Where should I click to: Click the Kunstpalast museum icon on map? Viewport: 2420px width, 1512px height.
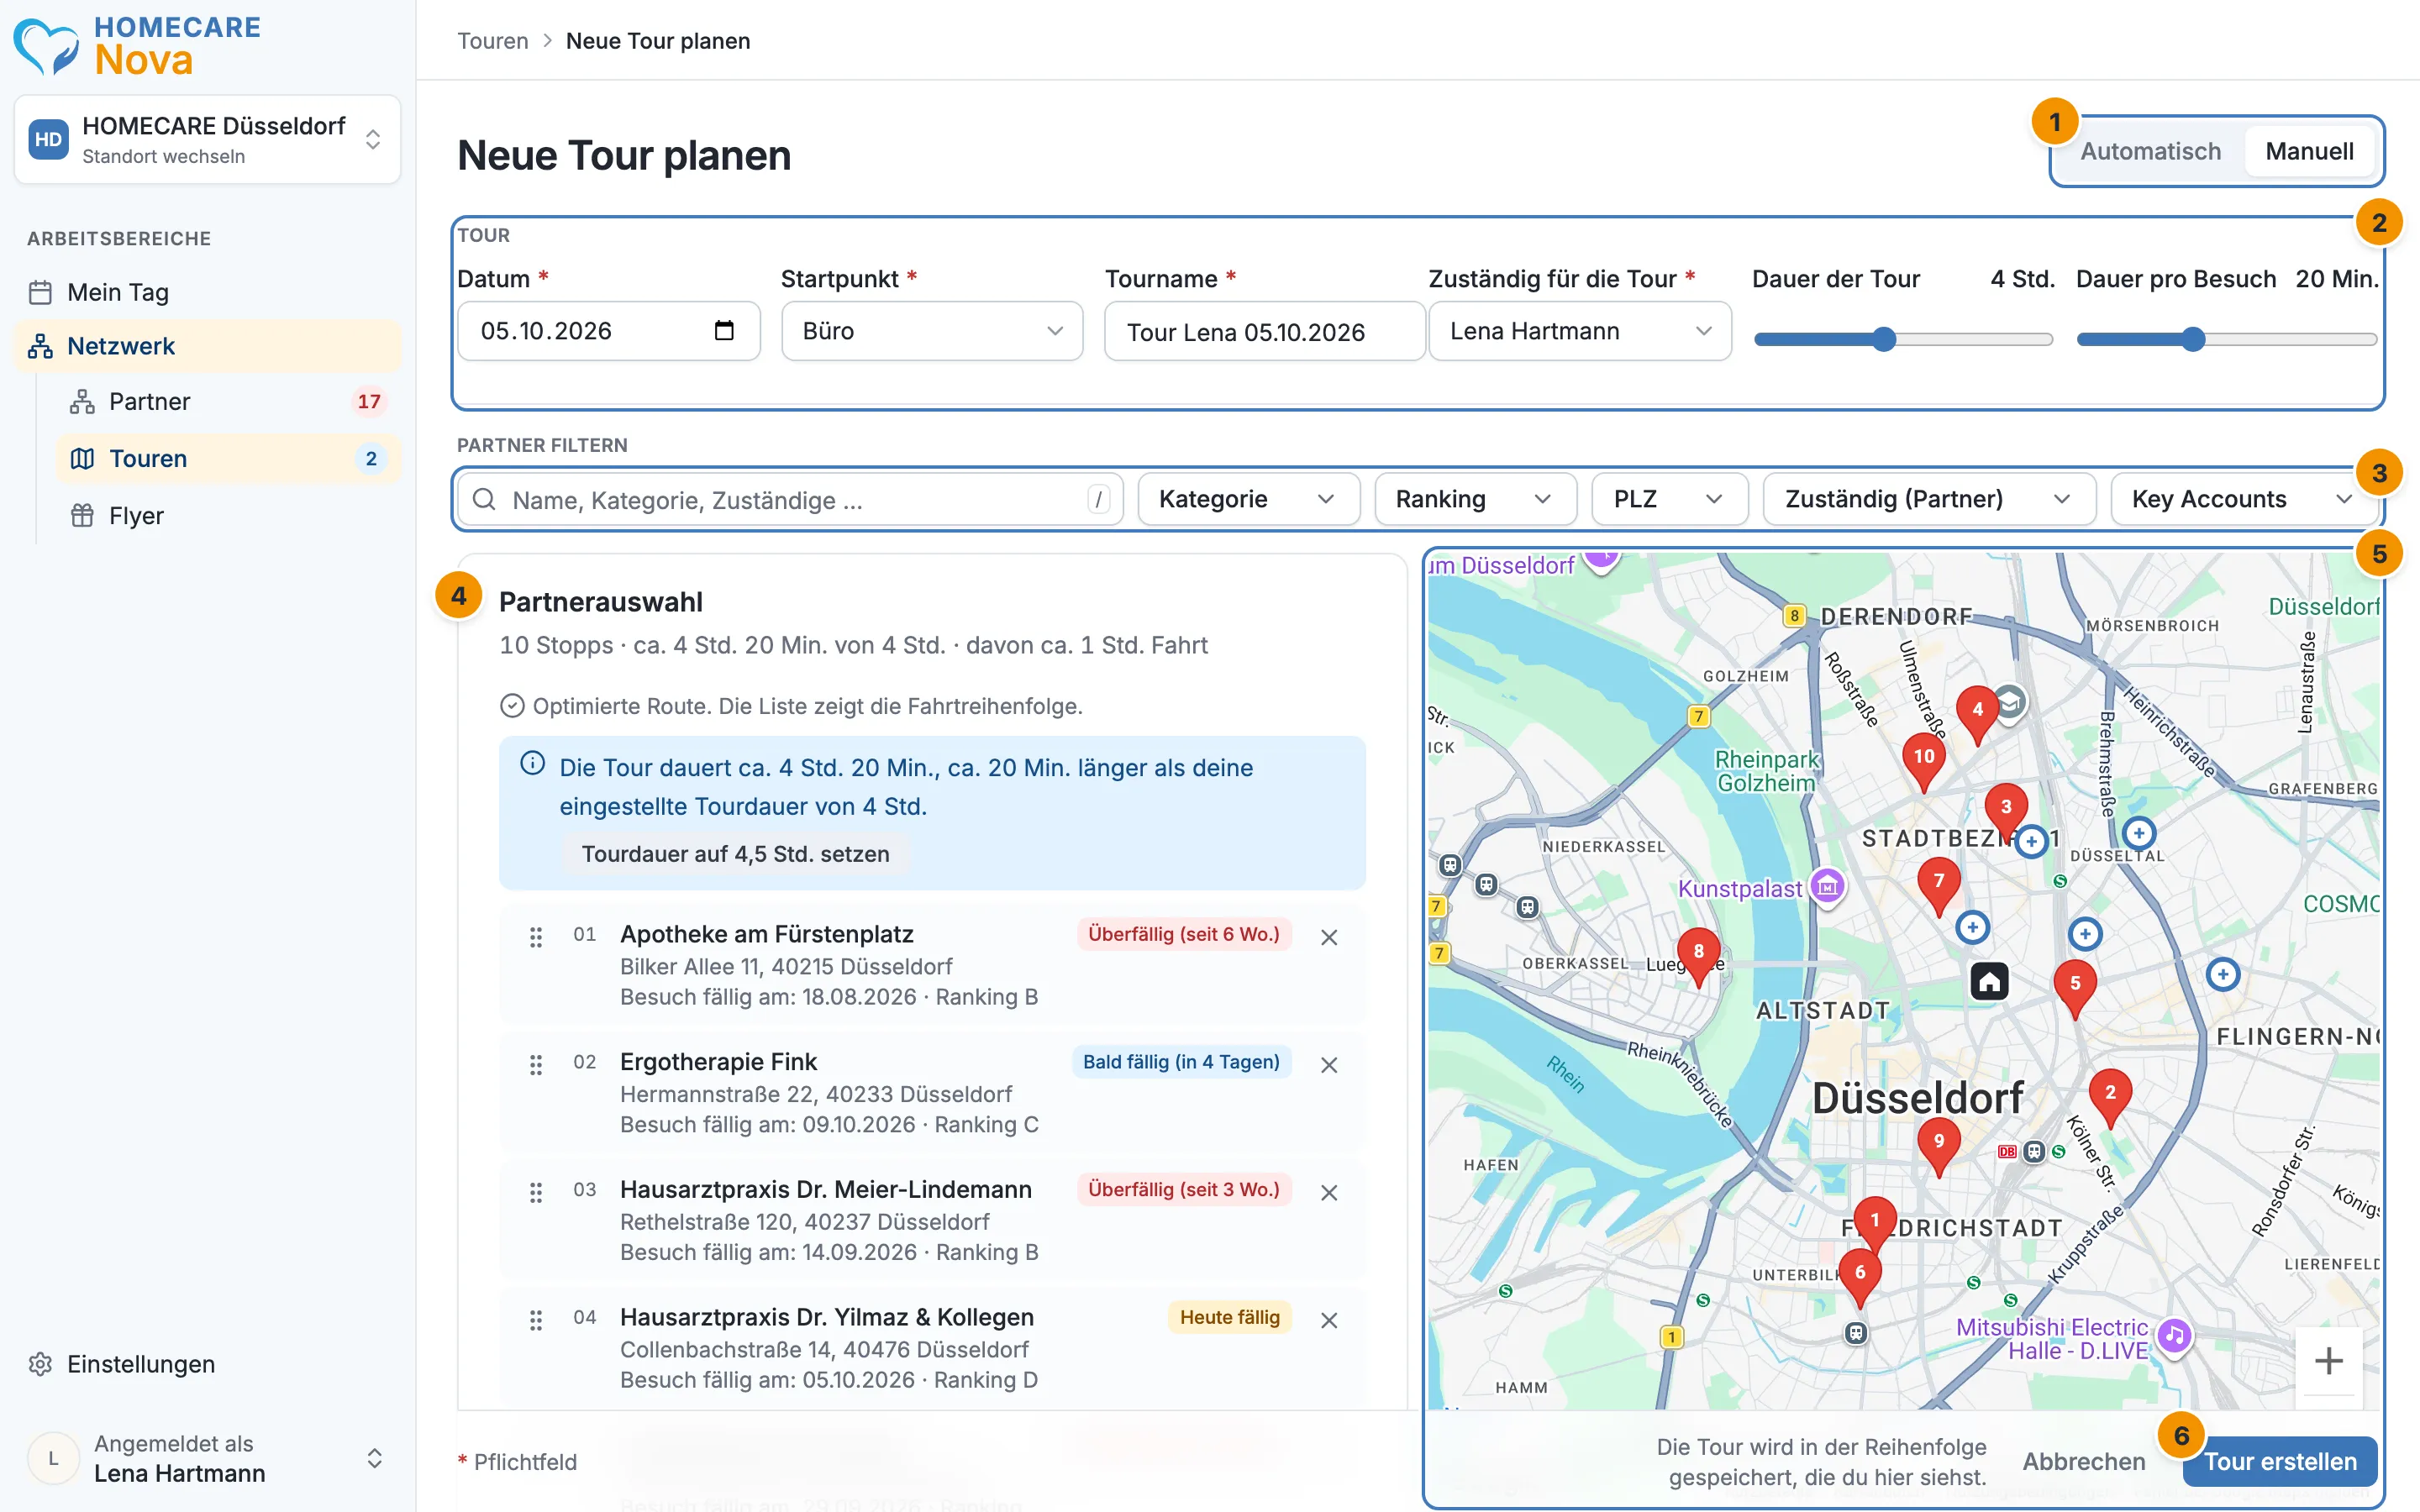1828,886
